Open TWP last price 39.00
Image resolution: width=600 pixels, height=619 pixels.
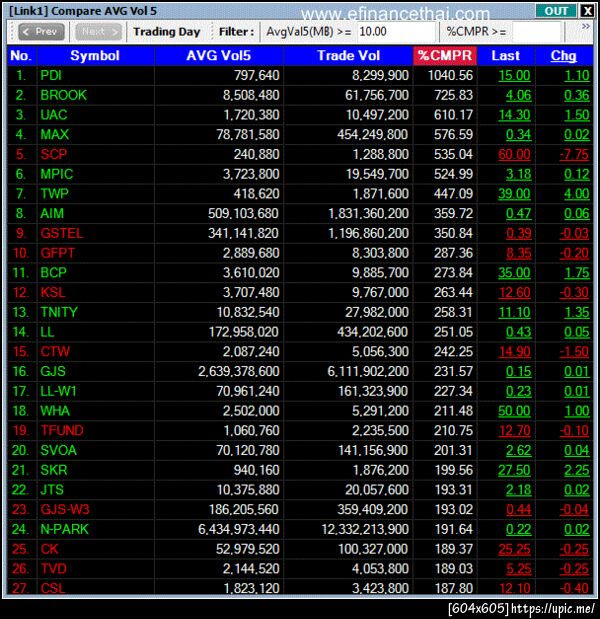514,194
